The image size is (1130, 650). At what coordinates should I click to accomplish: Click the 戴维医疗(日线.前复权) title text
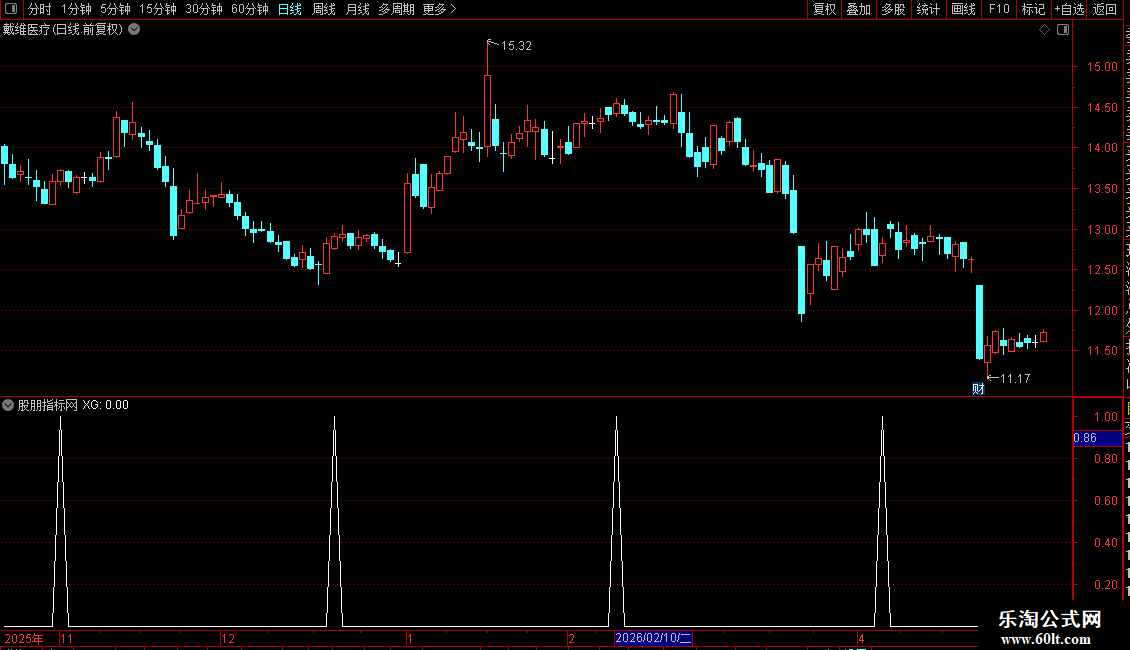(63, 30)
